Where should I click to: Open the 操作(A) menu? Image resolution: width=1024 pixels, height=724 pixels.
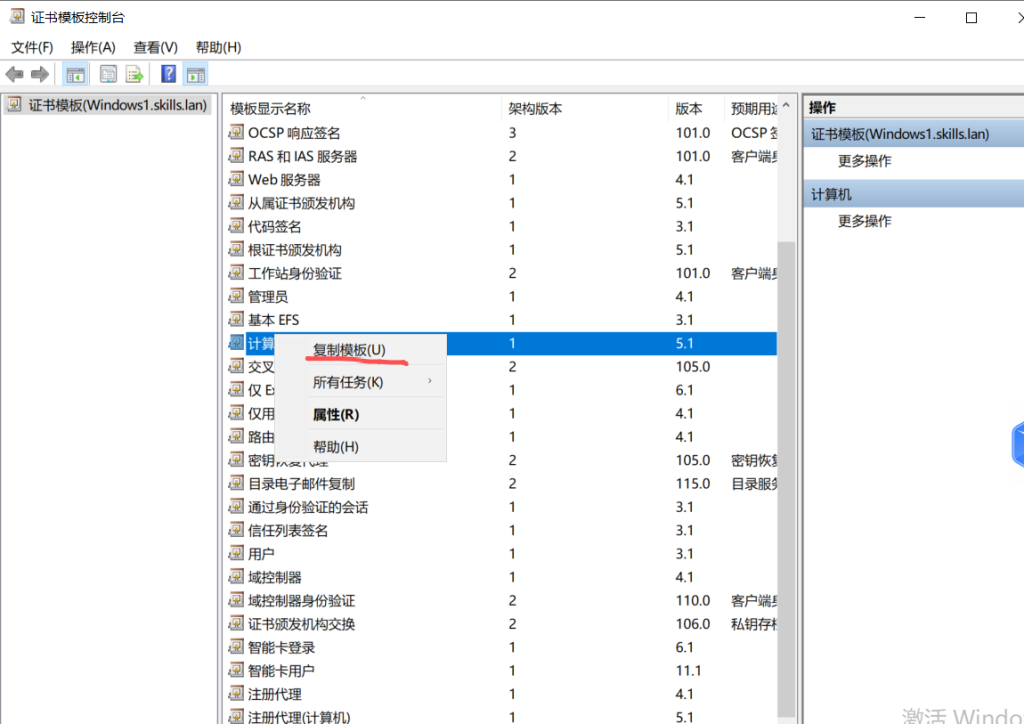click(x=93, y=47)
